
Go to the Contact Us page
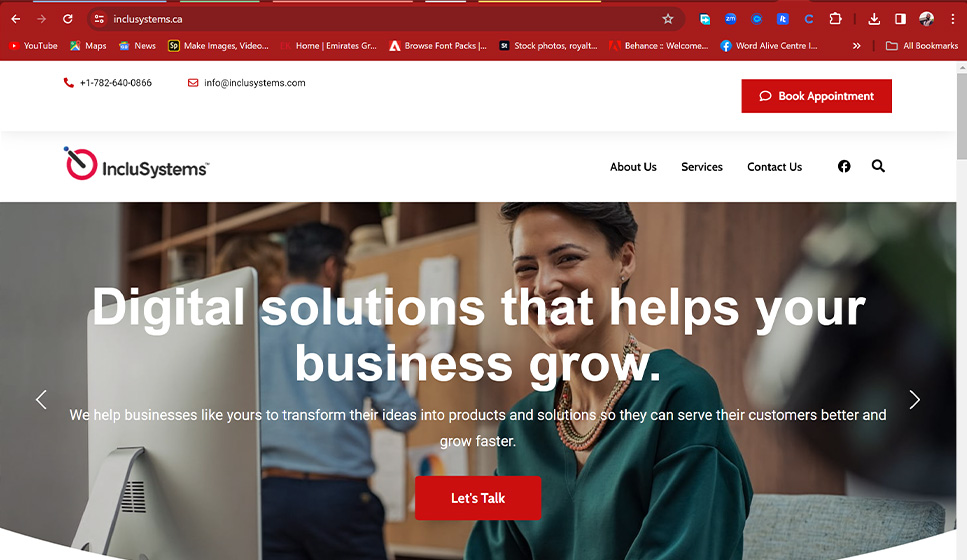point(775,167)
